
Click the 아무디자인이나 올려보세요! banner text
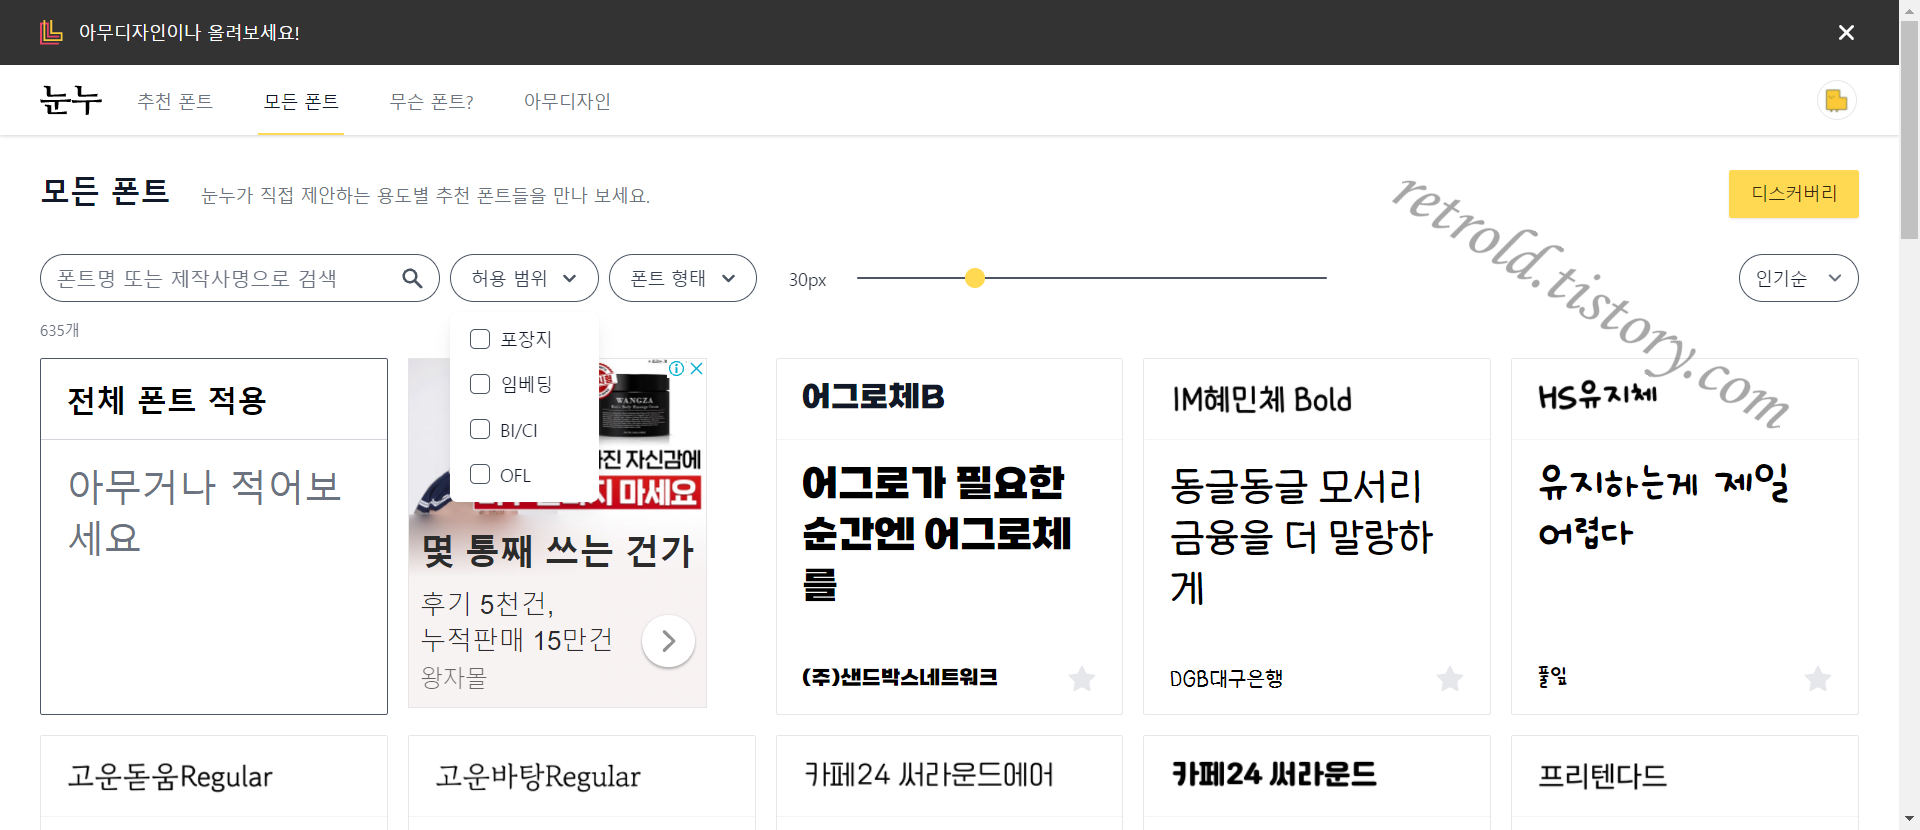pyautogui.click(x=189, y=32)
